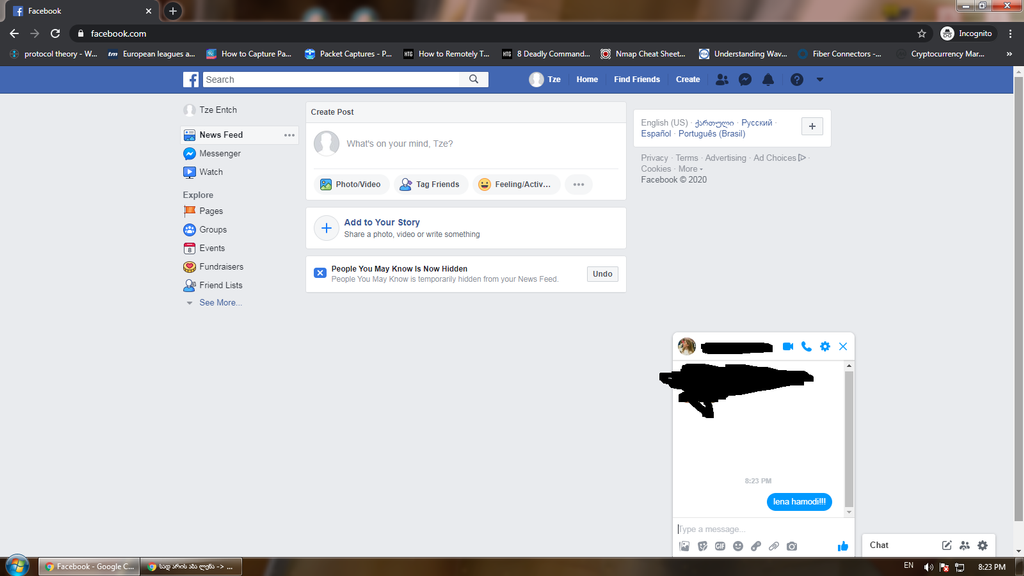Click the Feeling/Activity button
Viewport: 1024px width, 576px height.
515,184
